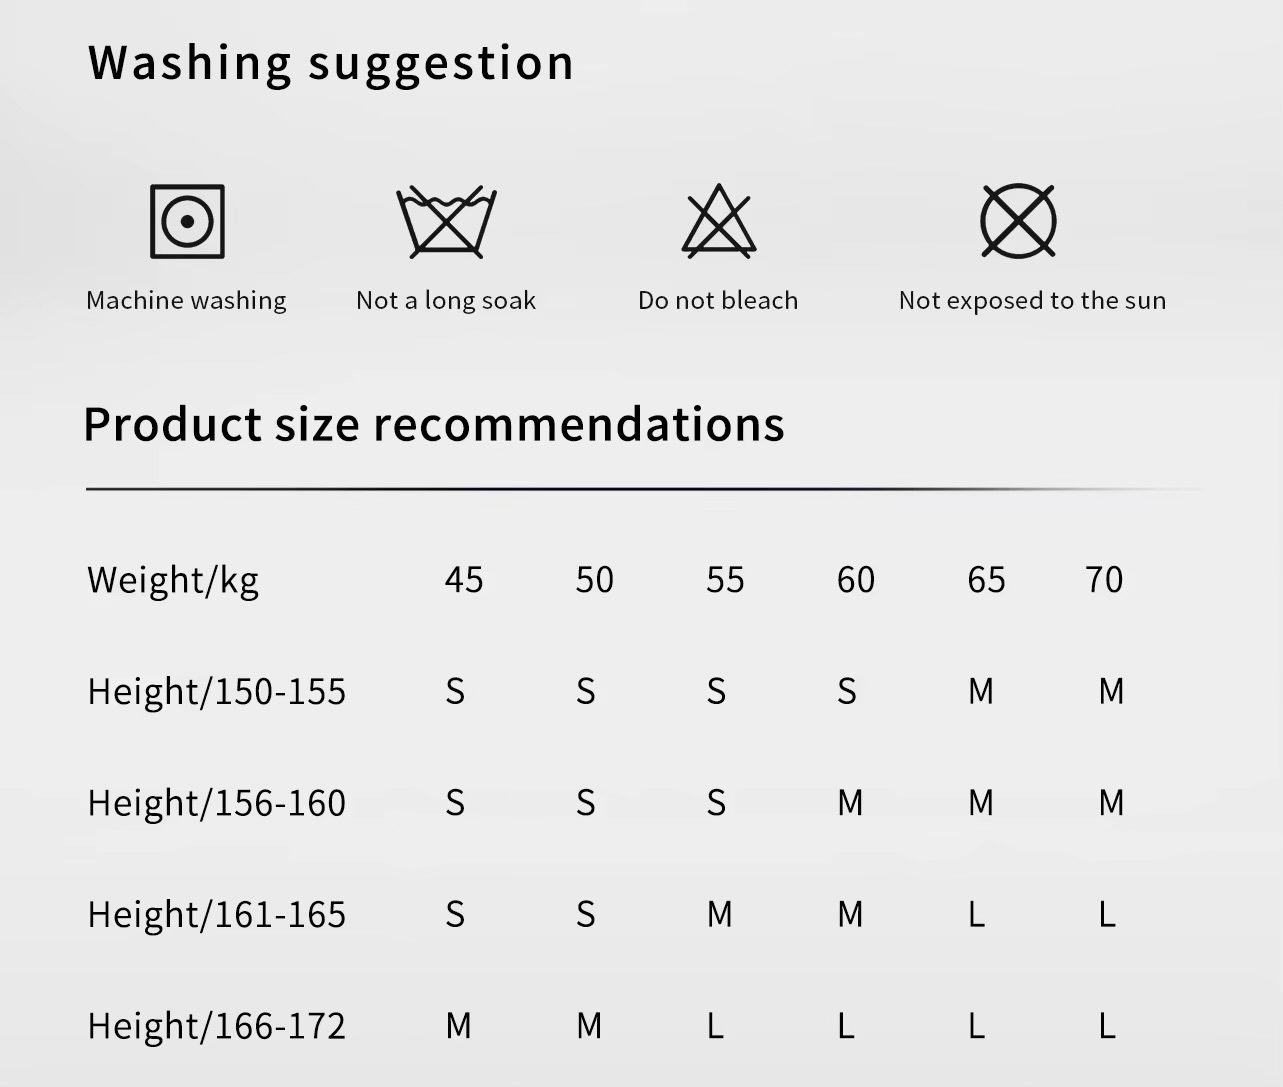Click the Height/150-155 row label
Image resolution: width=1283 pixels, height=1087 pixels.
coord(217,692)
